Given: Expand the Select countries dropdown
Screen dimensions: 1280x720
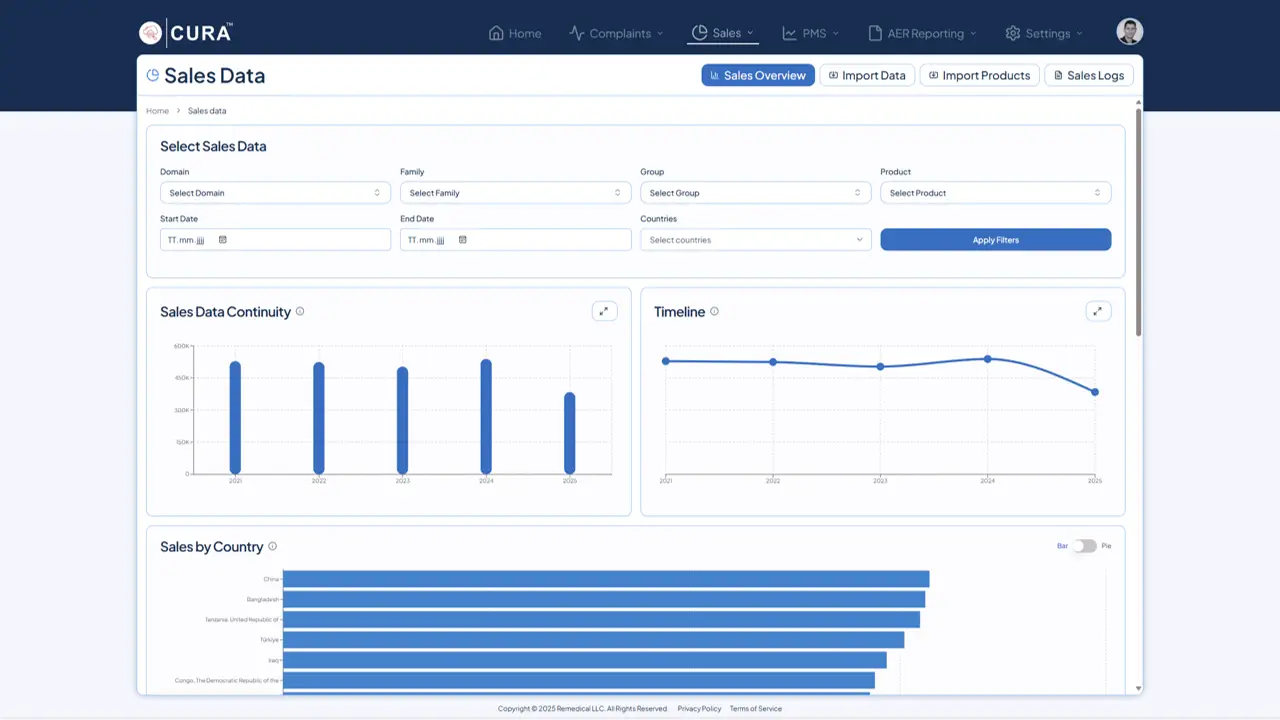Looking at the screenshot, I should coord(755,240).
